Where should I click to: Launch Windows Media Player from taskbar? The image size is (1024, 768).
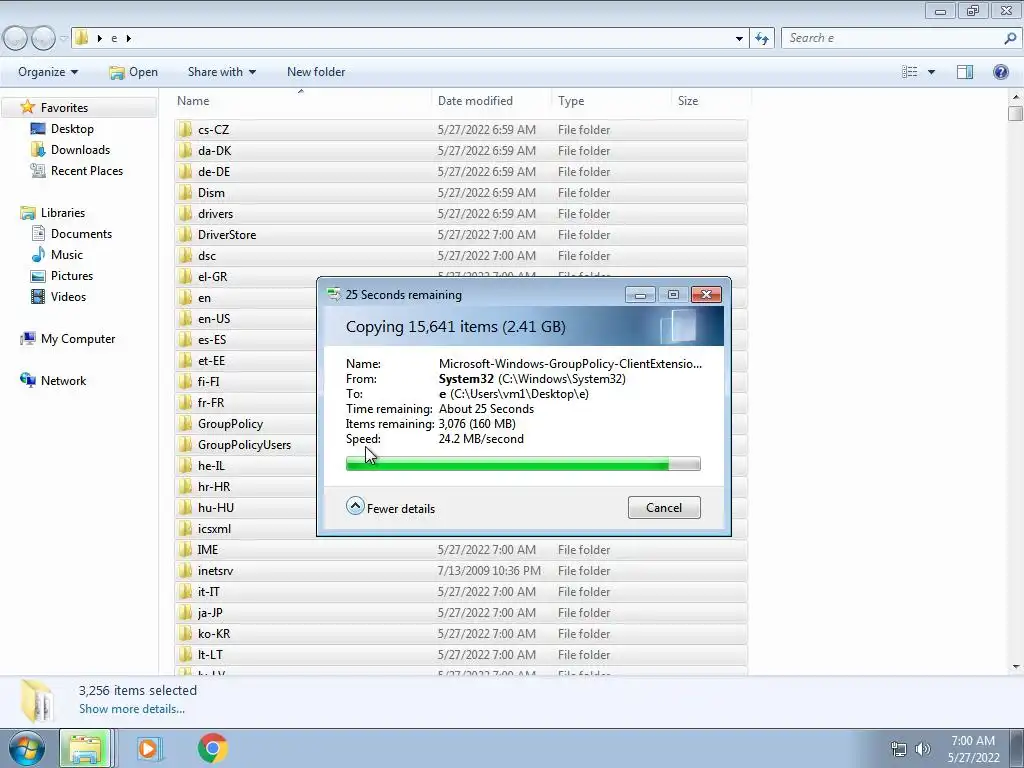pos(148,748)
